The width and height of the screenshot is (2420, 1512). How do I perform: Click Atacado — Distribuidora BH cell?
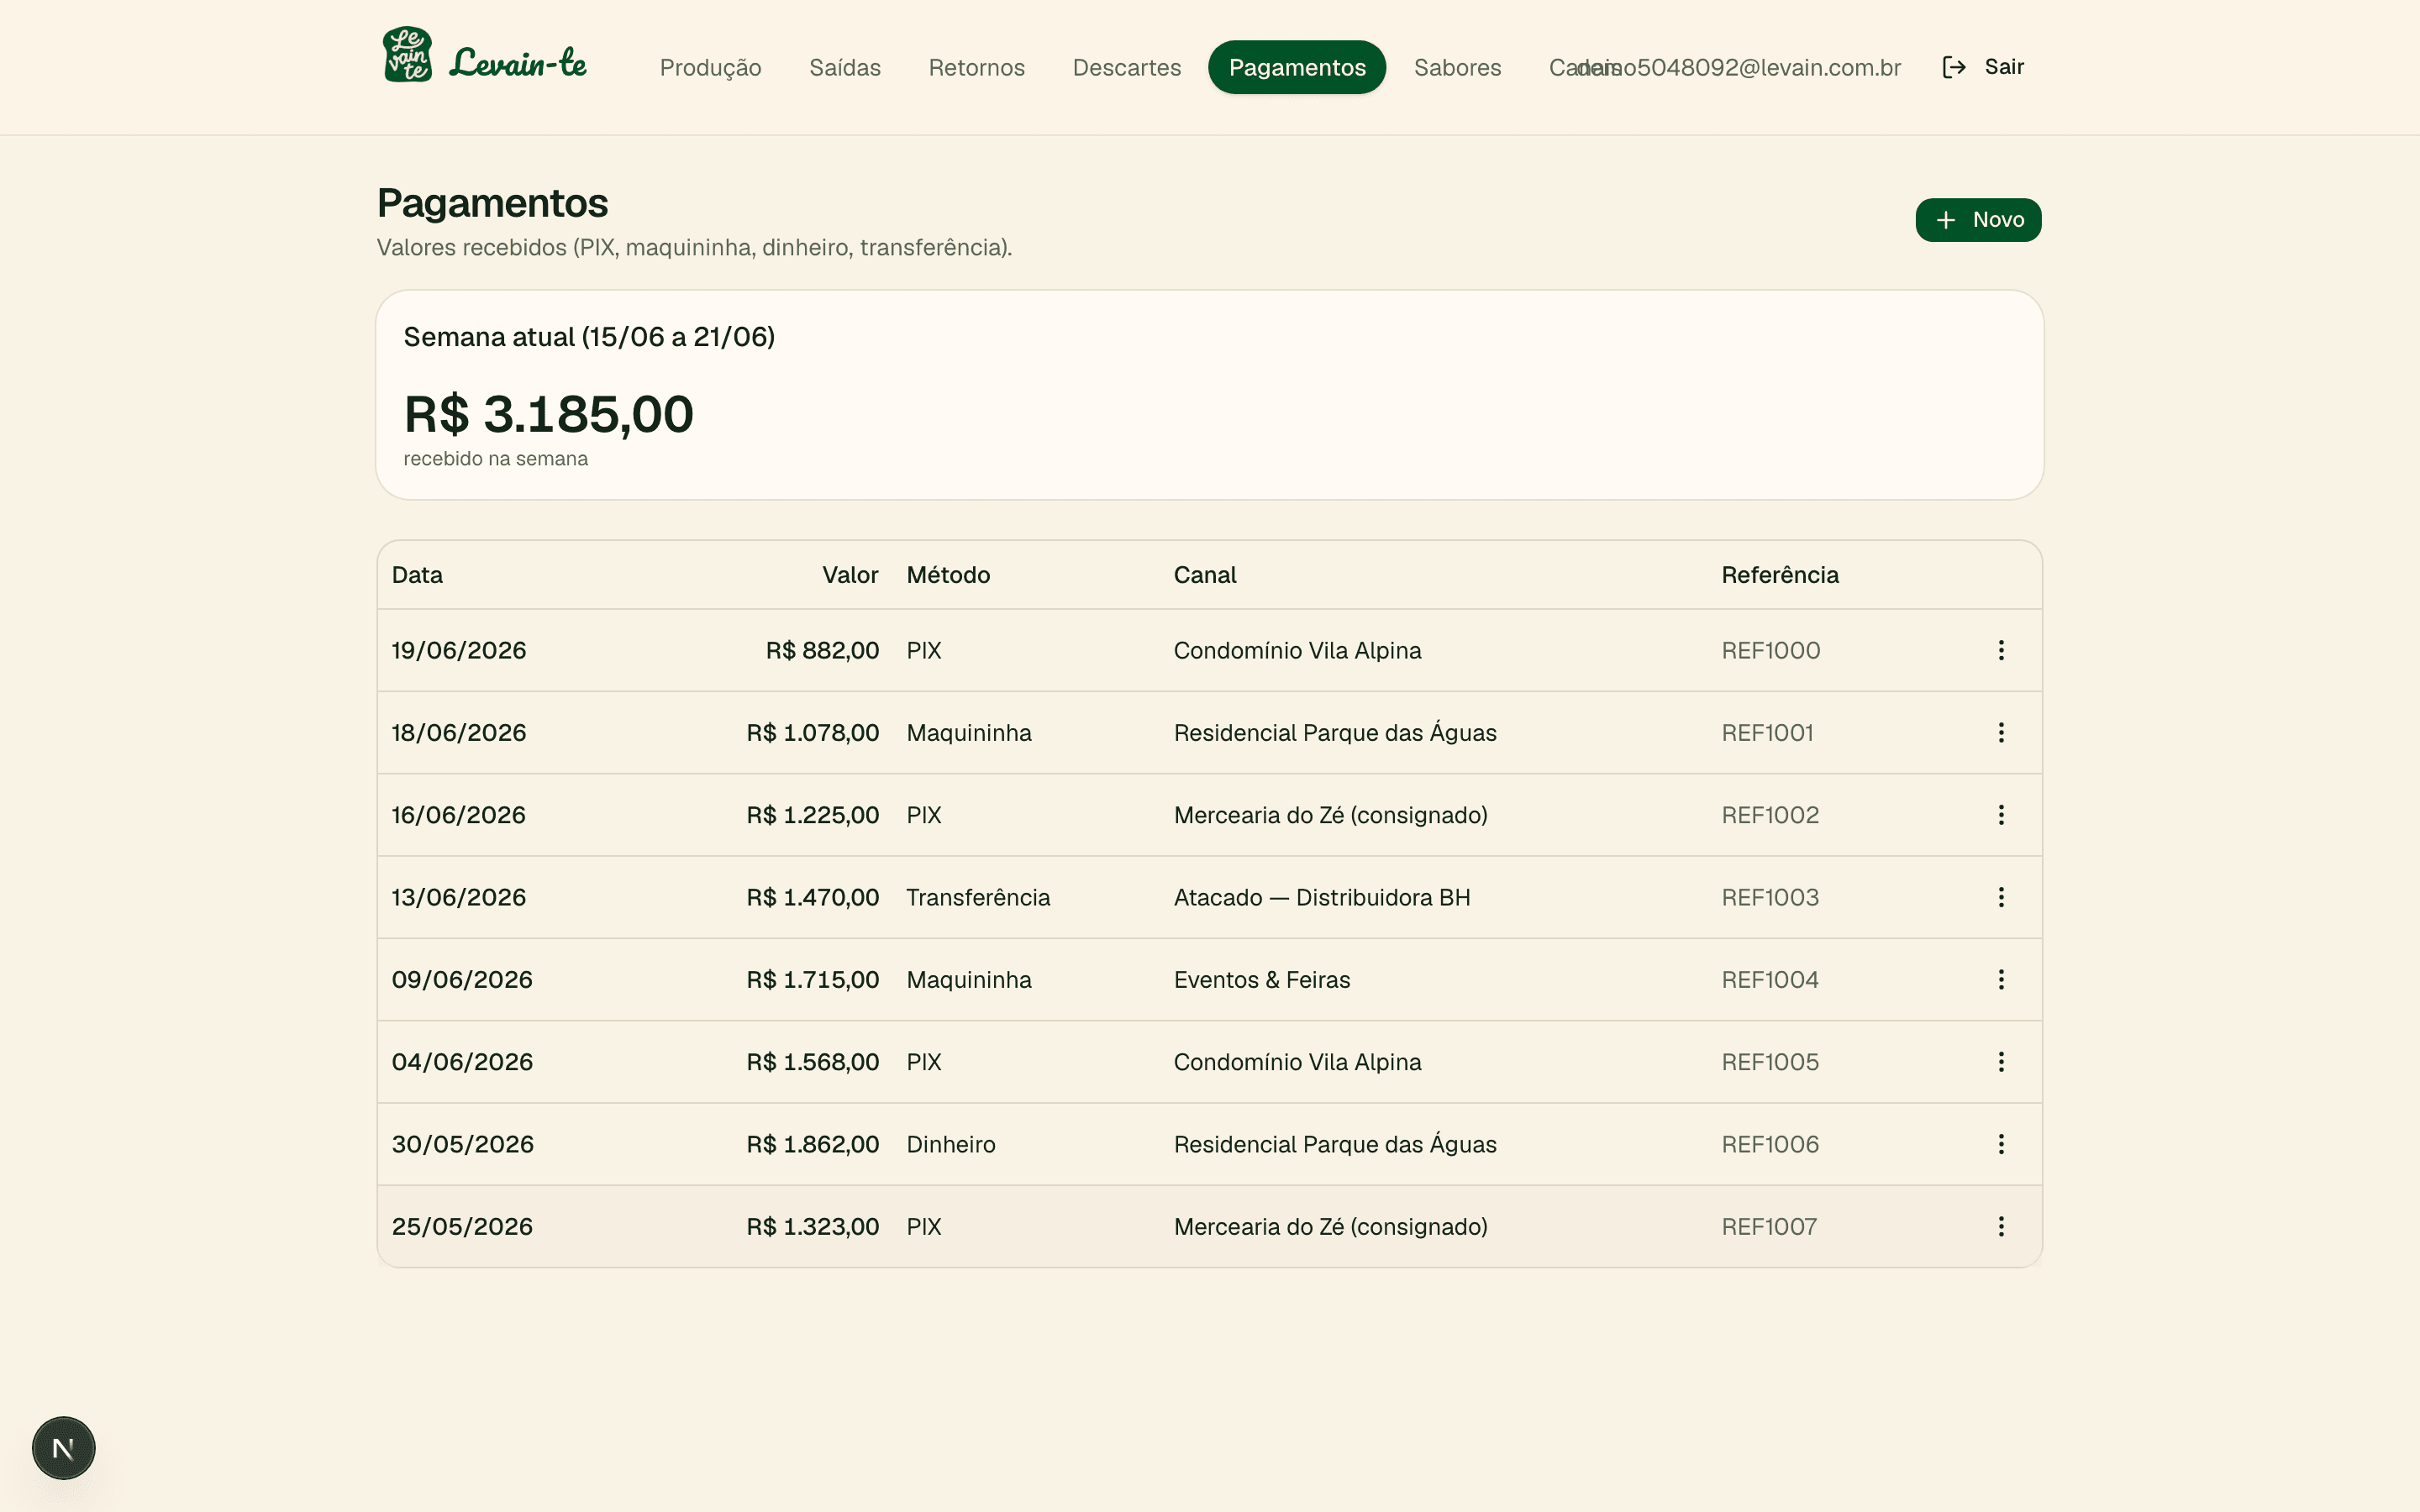[1322, 897]
